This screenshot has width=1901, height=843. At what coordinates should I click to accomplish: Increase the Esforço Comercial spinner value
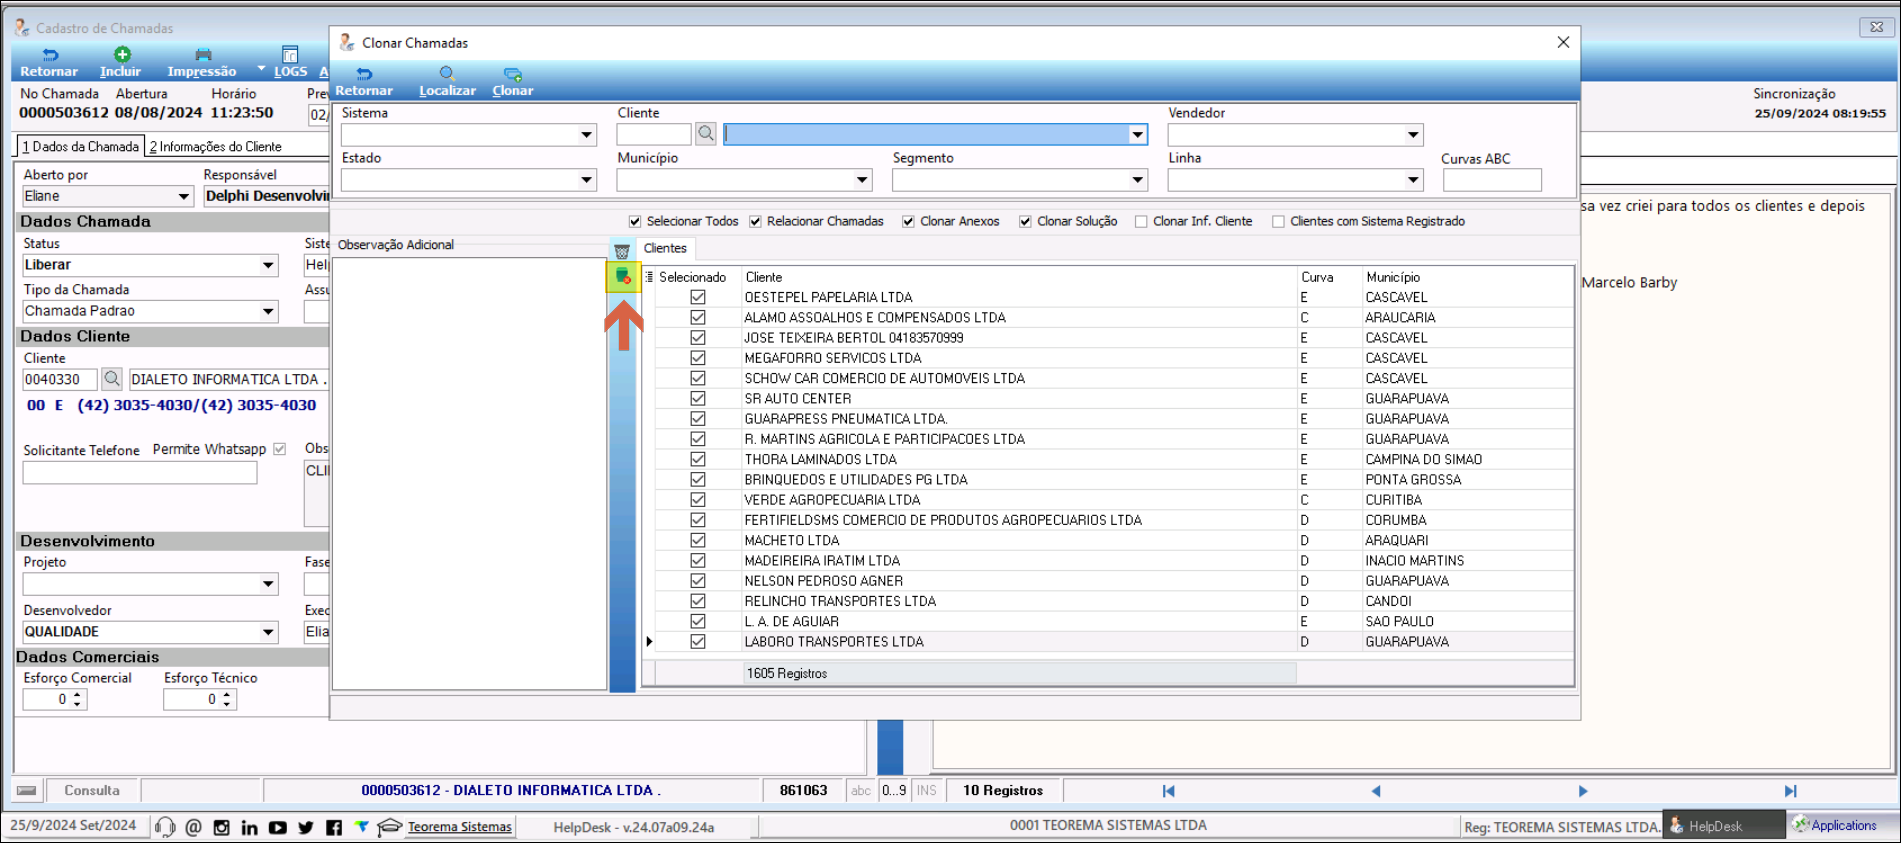[77, 694]
